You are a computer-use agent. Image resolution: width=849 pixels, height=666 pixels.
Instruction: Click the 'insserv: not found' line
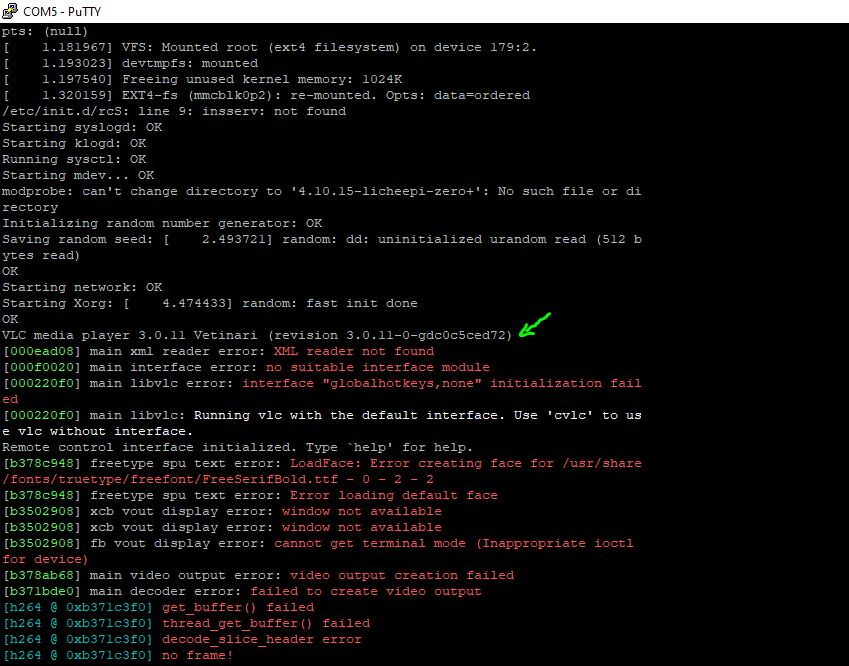click(174, 112)
